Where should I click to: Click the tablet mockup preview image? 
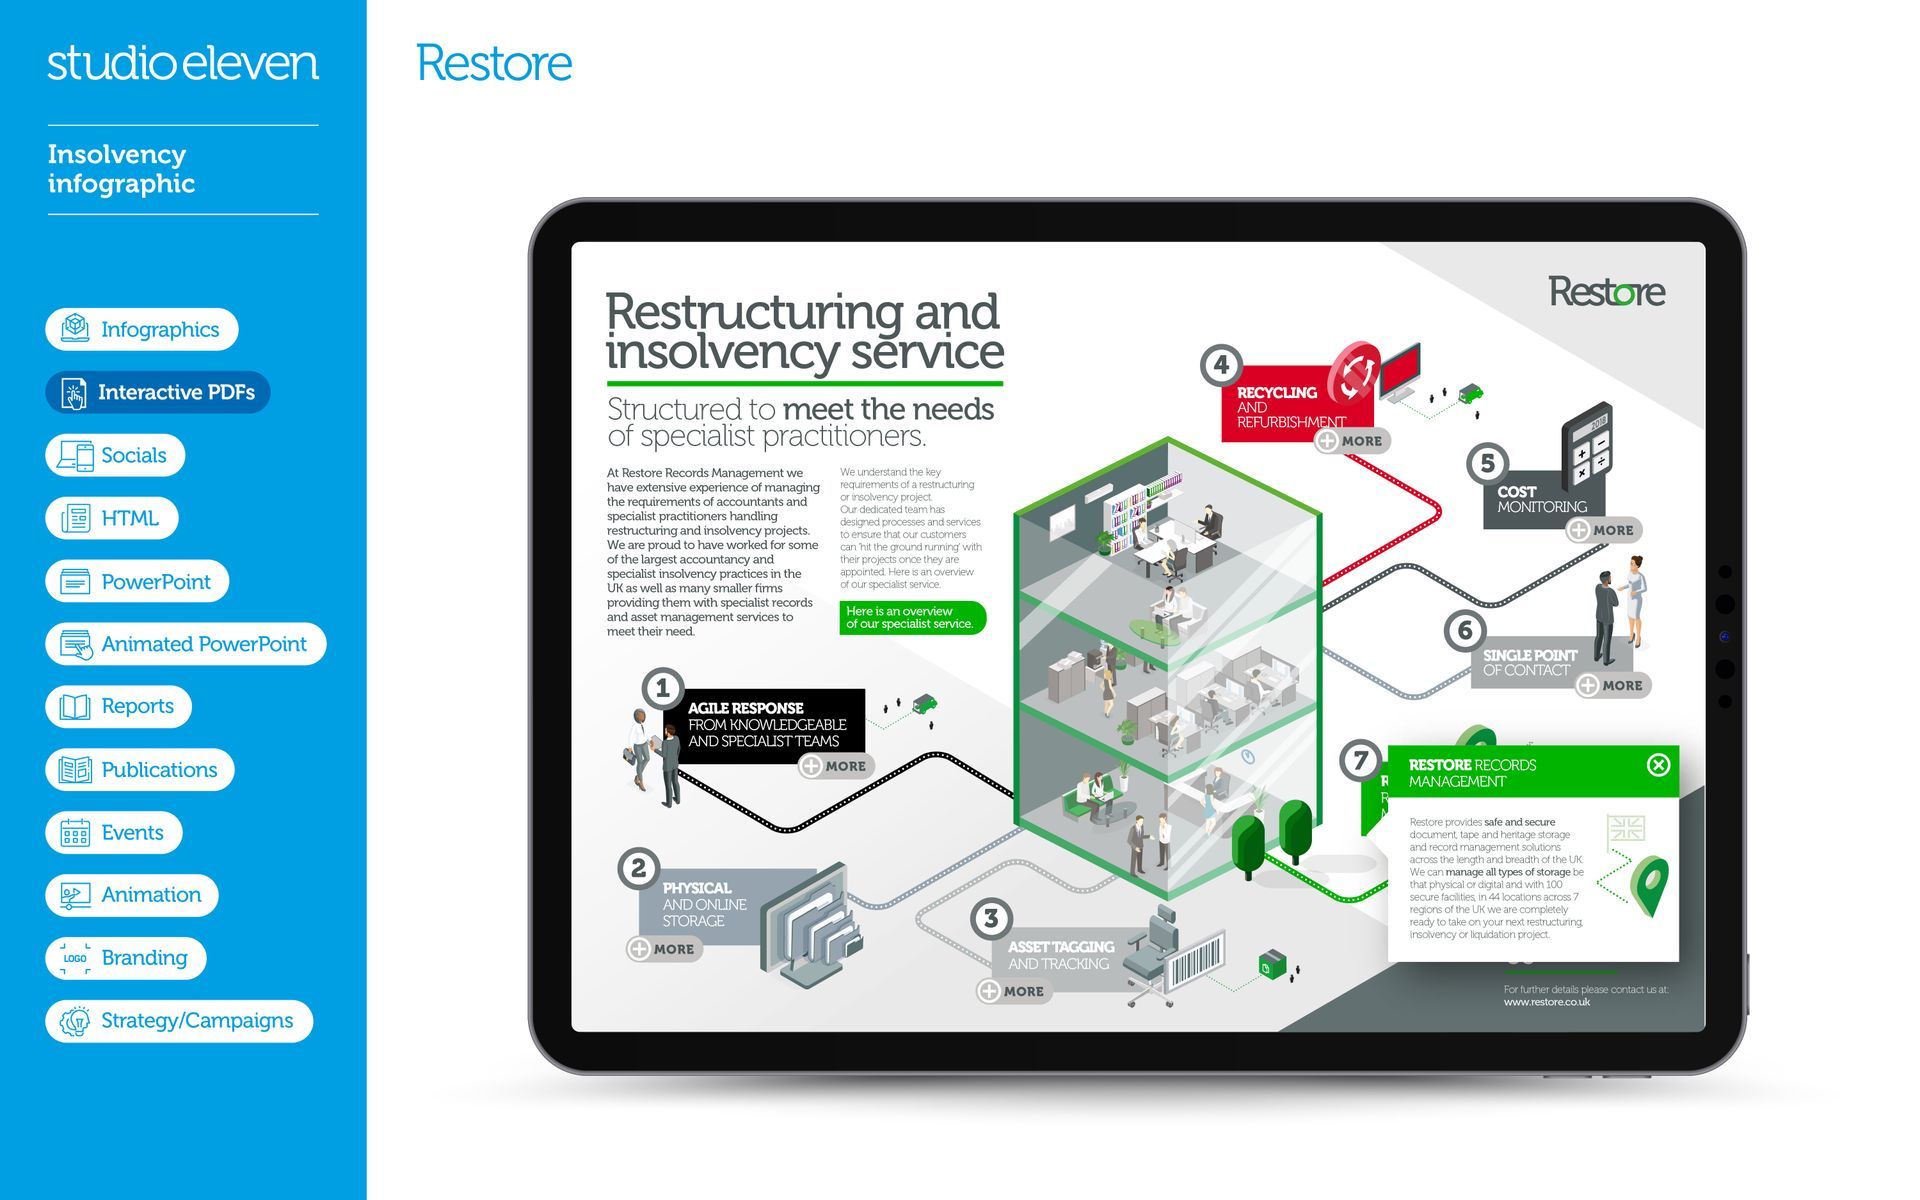(x=1138, y=636)
